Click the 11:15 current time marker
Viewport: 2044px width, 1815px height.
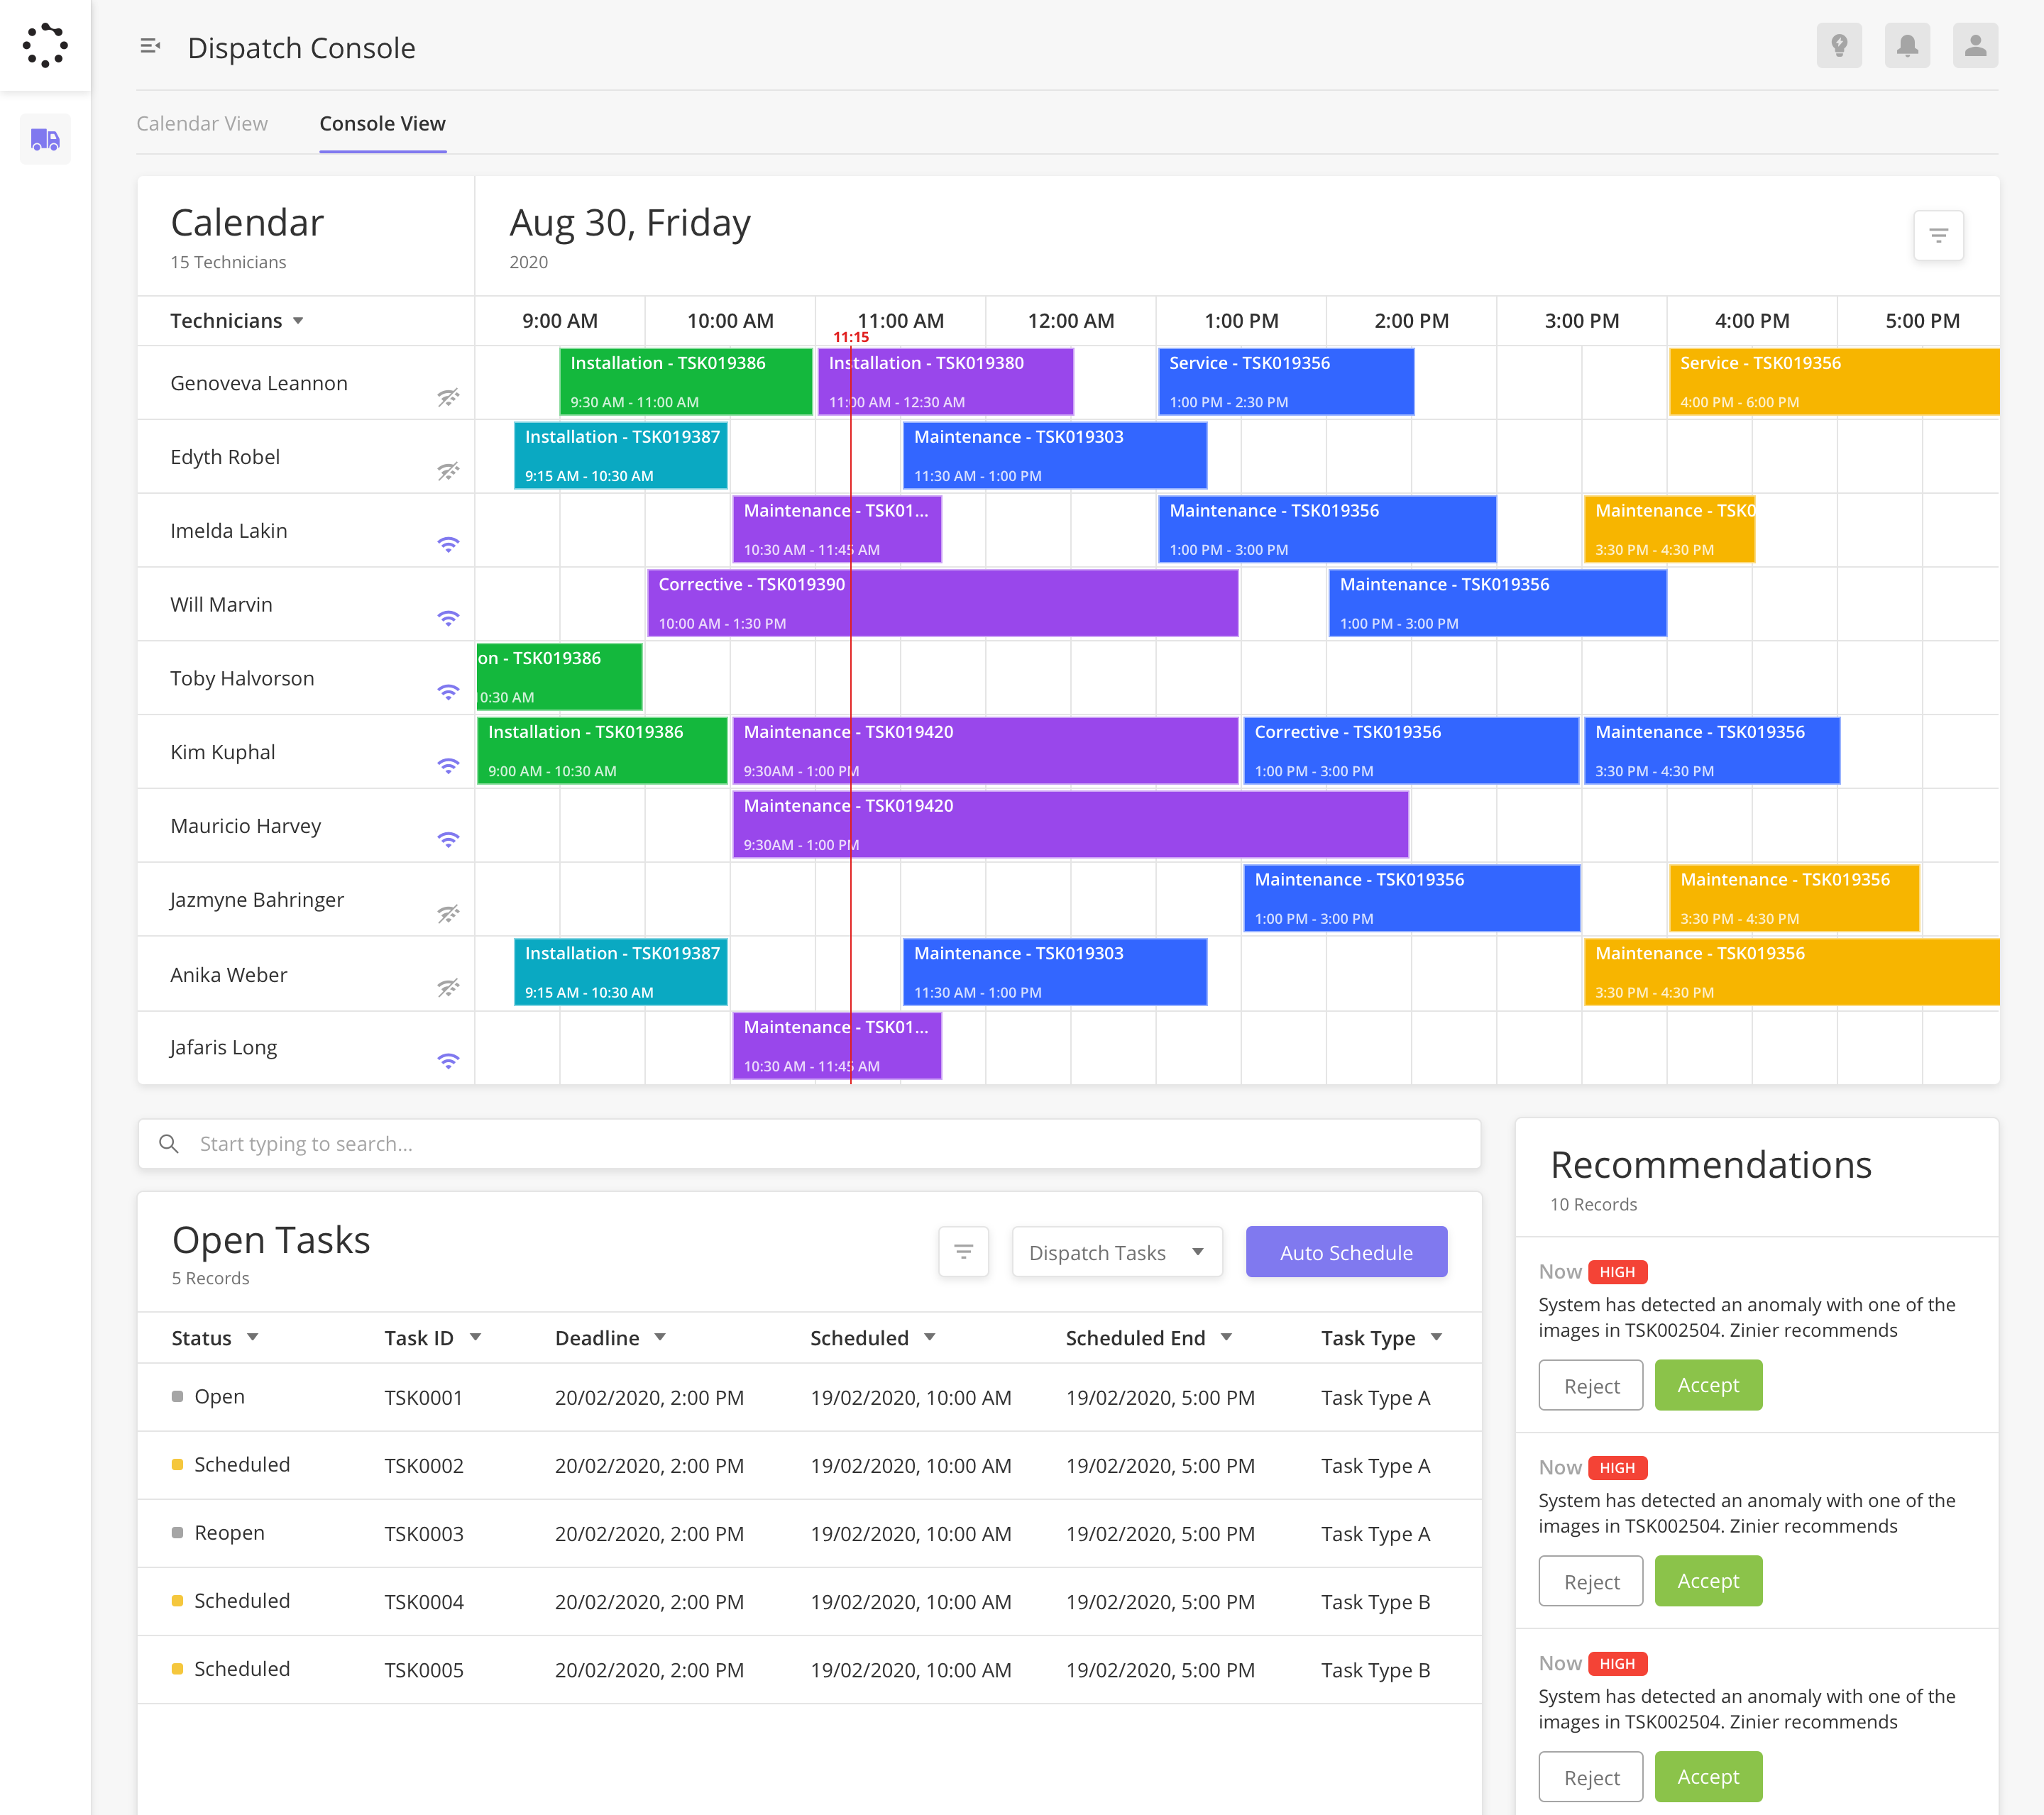(851, 337)
